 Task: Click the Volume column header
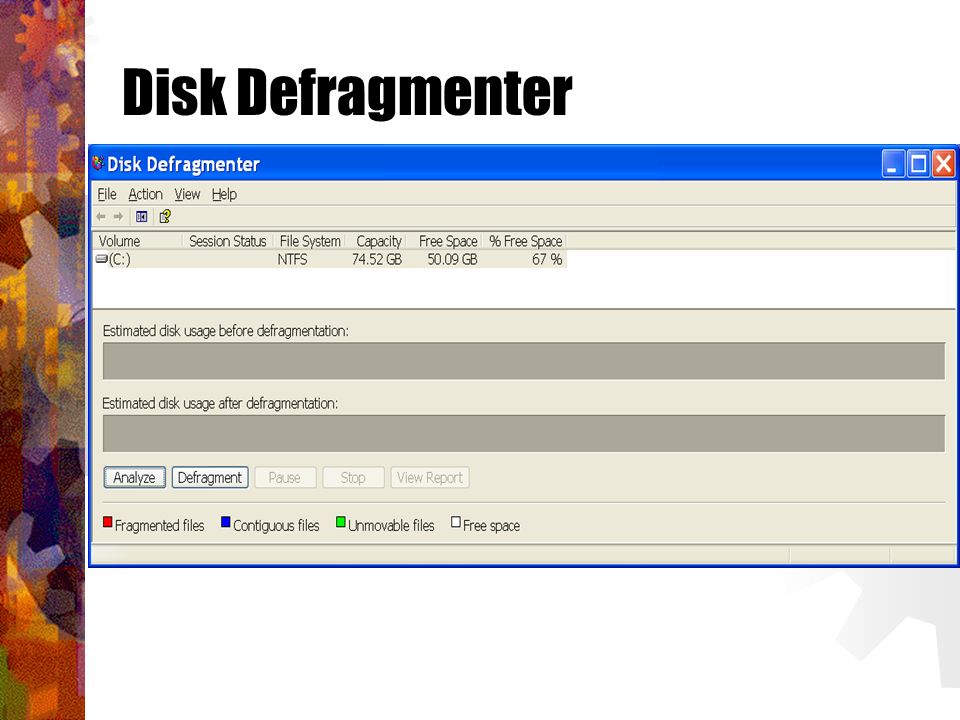tap(137, 241)
